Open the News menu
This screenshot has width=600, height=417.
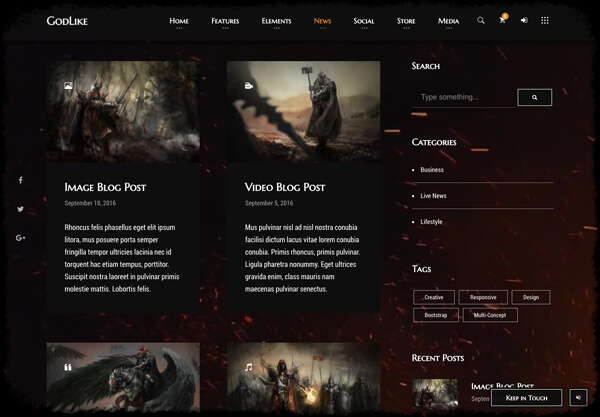(323, 21)
